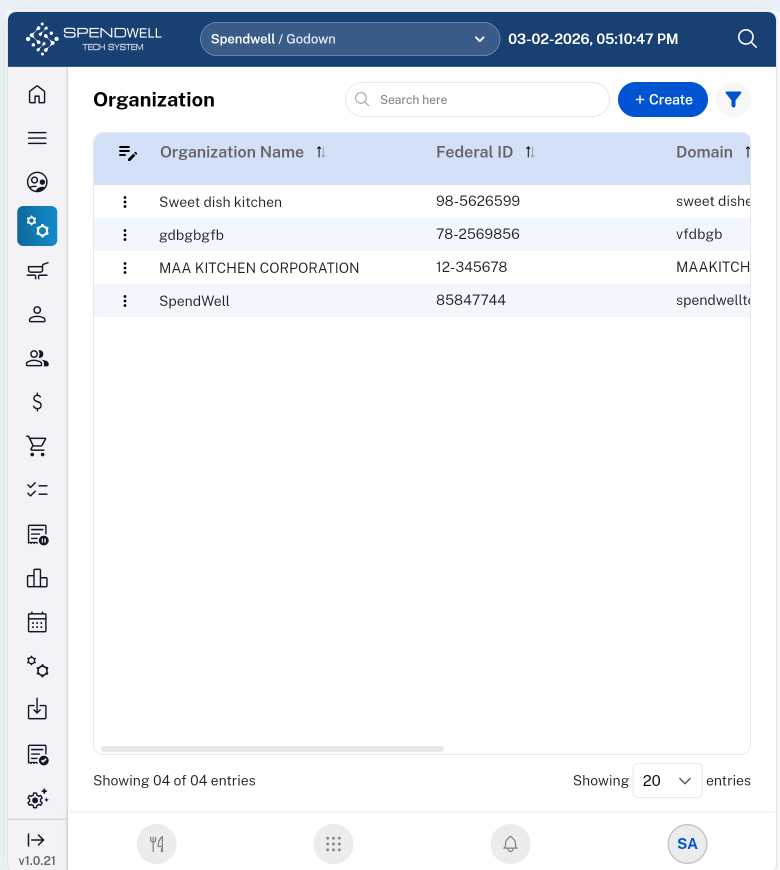Click the hamburger menu icon in sidebar

[x=37, y=138]
